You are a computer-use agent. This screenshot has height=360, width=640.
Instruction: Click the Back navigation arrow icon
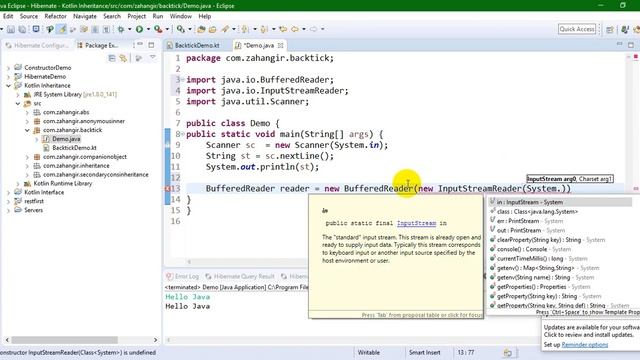coord(294,29)
